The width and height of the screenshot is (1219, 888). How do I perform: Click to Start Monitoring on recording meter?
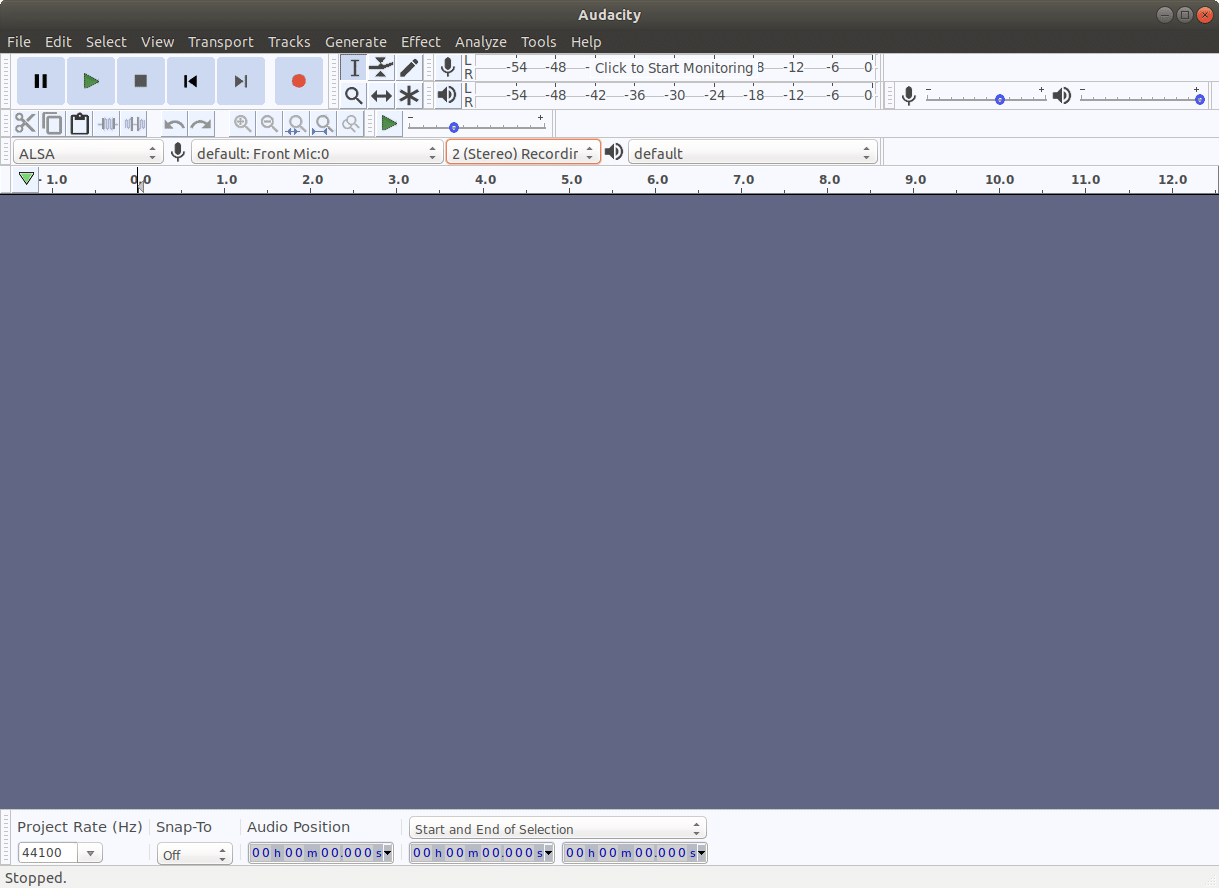(673, 68)
